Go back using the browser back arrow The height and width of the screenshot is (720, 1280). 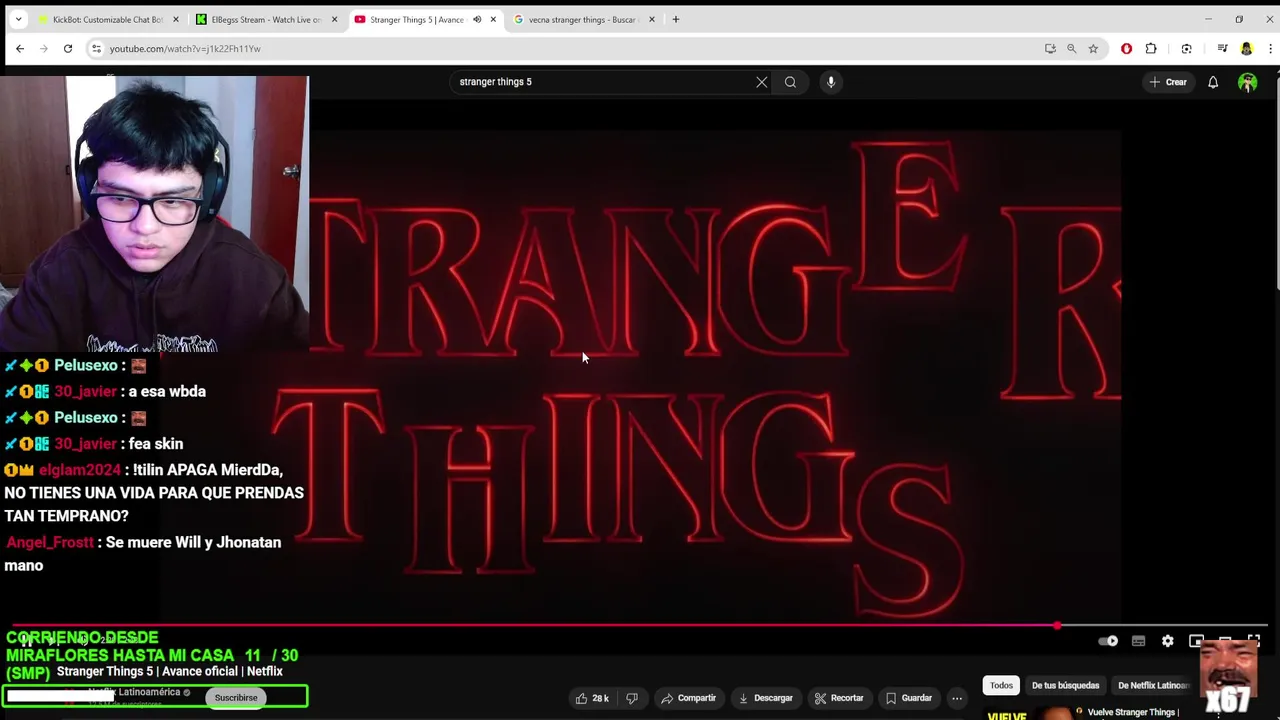click(x=20, y=48)
